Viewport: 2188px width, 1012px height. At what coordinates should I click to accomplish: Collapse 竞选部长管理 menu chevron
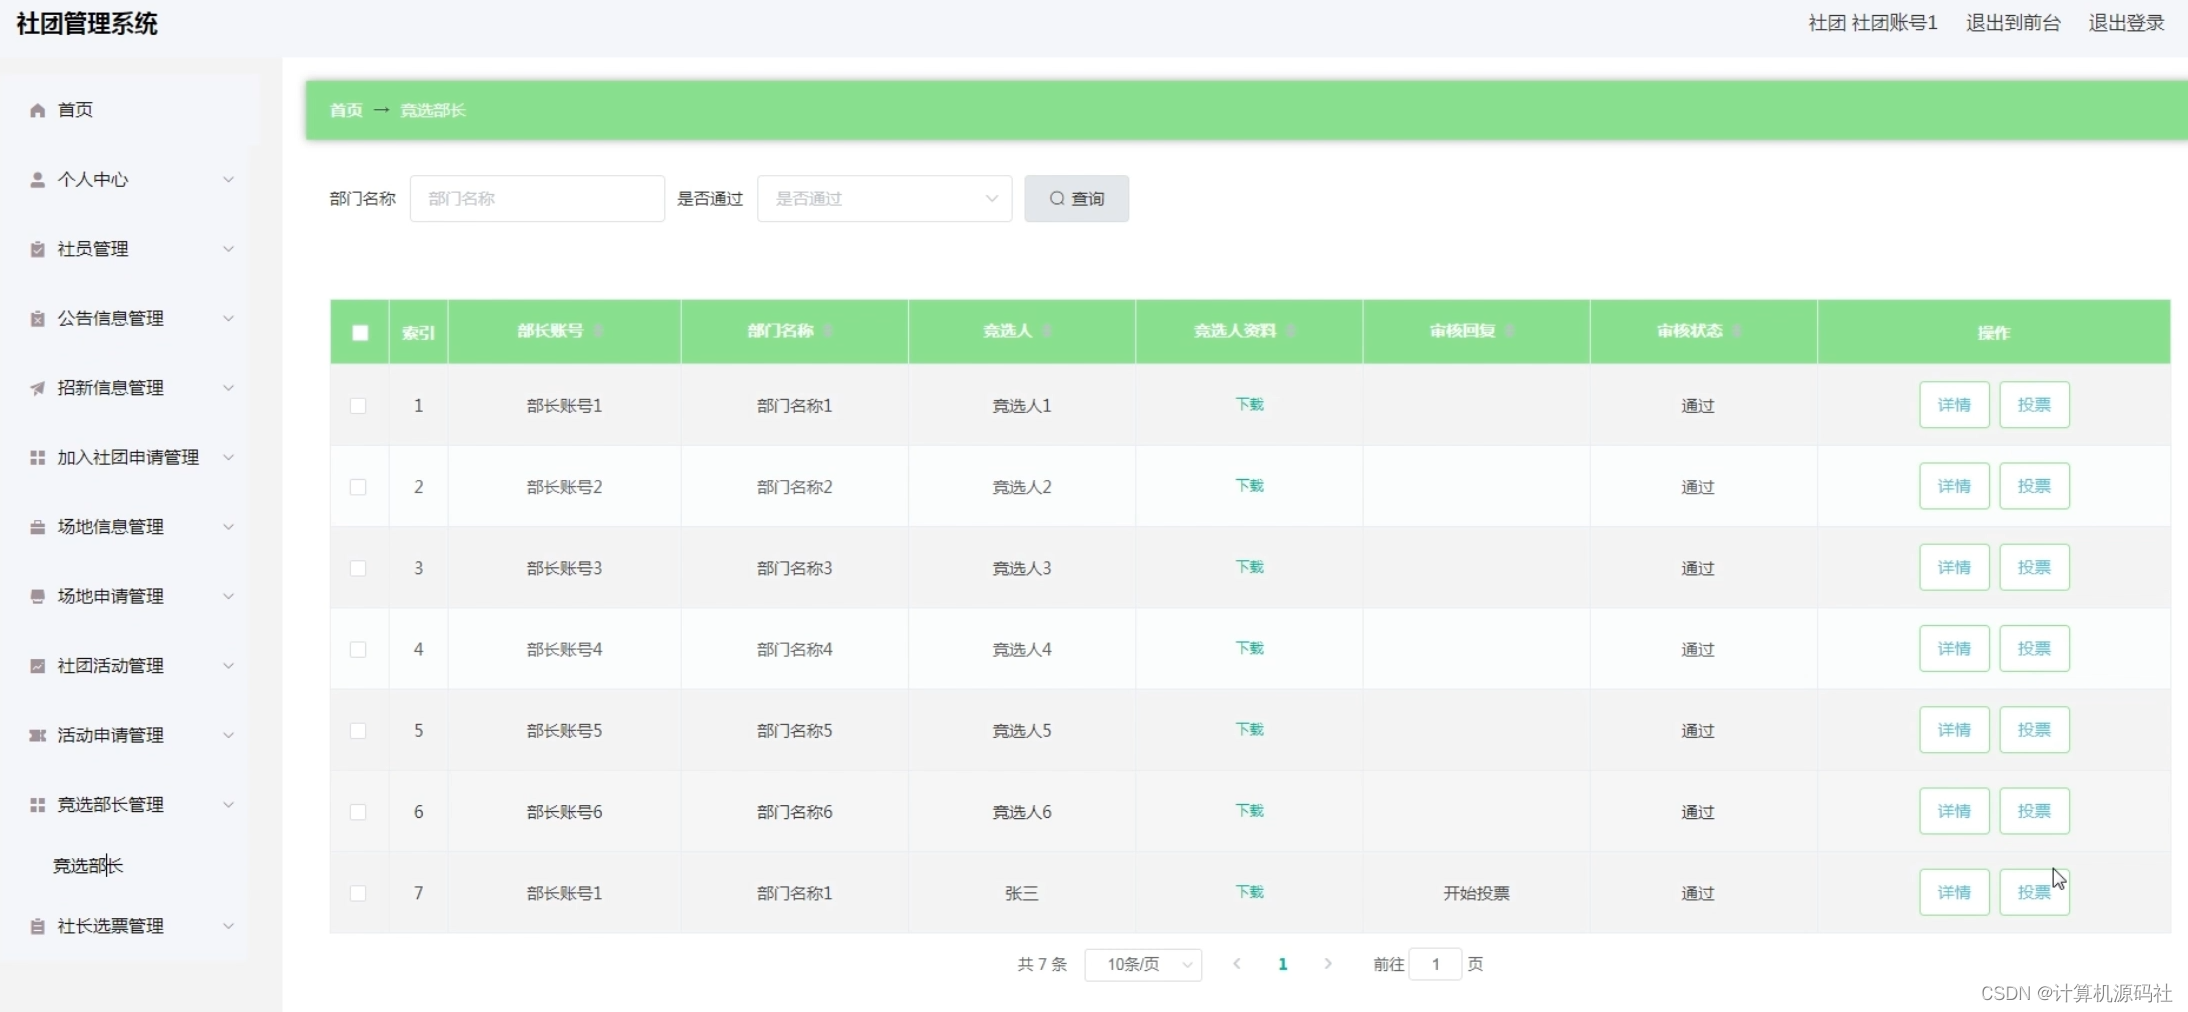tap(228, 805)
